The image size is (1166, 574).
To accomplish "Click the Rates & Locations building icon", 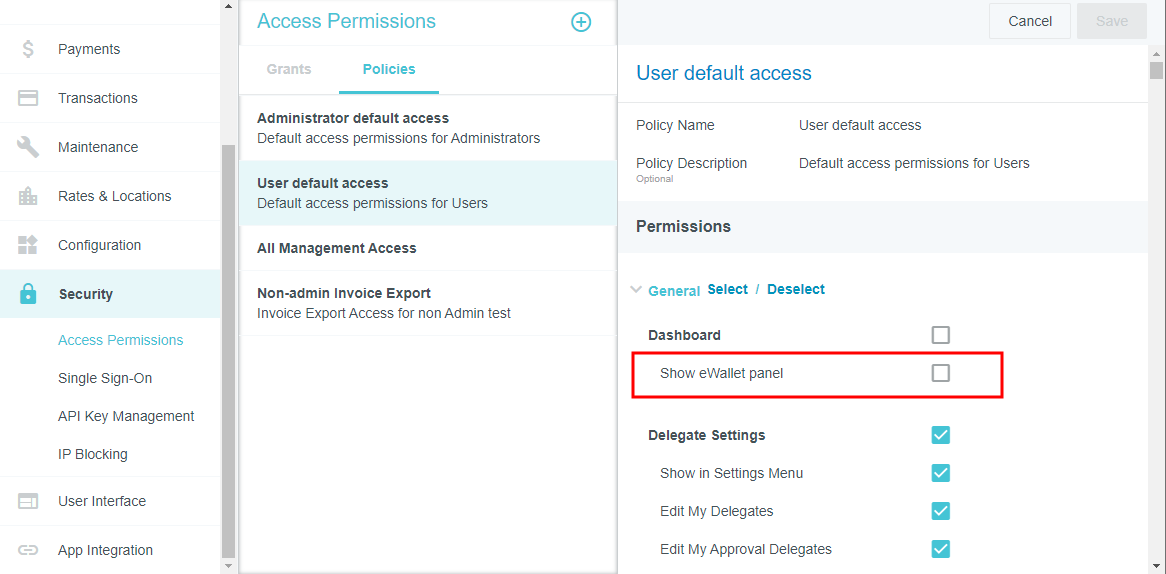I will (28, 196).
